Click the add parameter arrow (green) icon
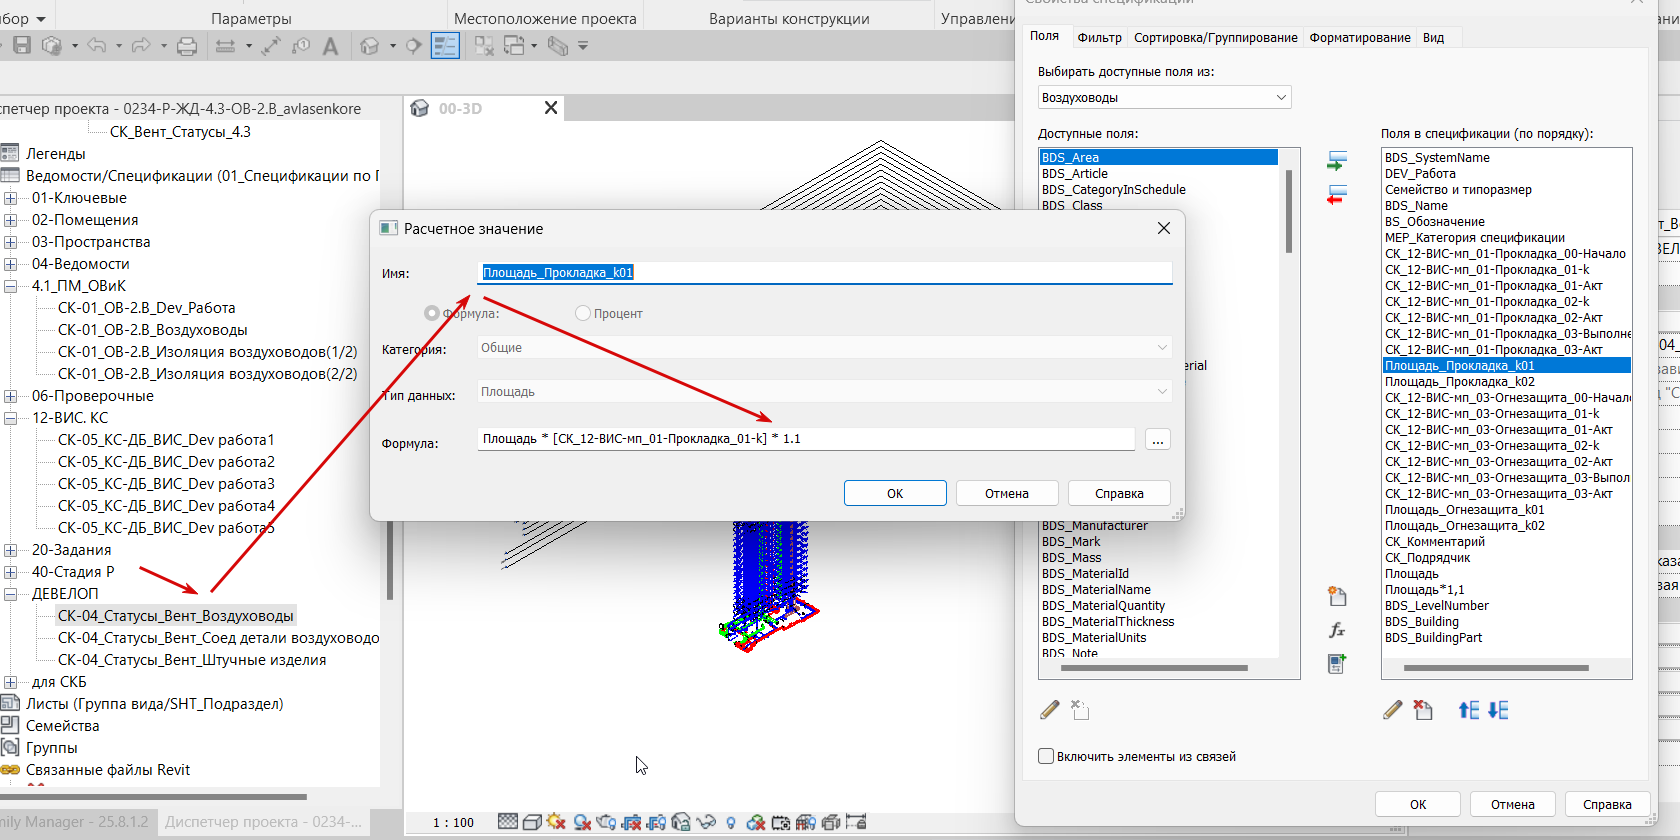This screenshot has height=840, width=1680. (1337, 161)
